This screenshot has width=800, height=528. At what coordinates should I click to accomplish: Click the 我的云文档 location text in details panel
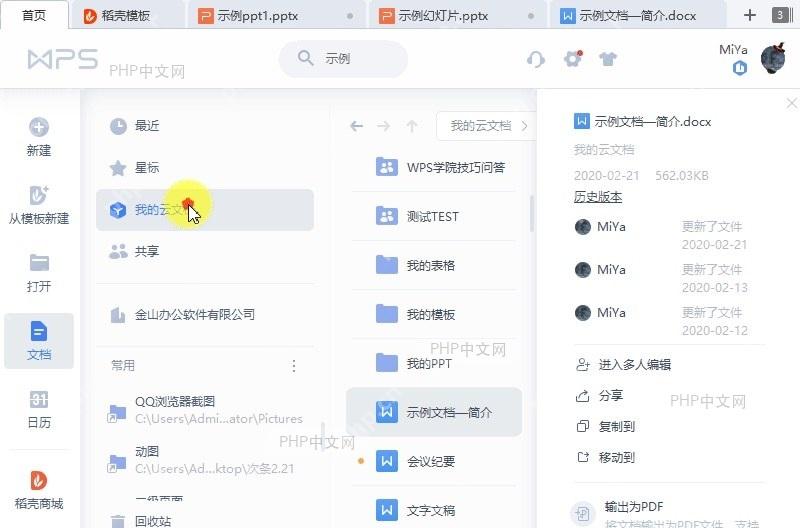604,149
